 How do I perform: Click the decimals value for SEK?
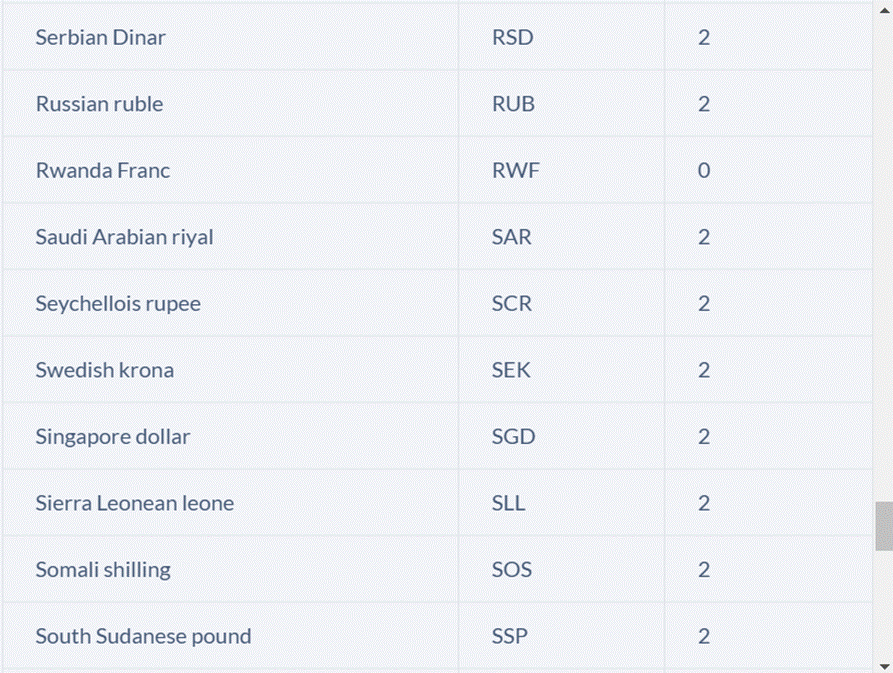pos(704,370)
